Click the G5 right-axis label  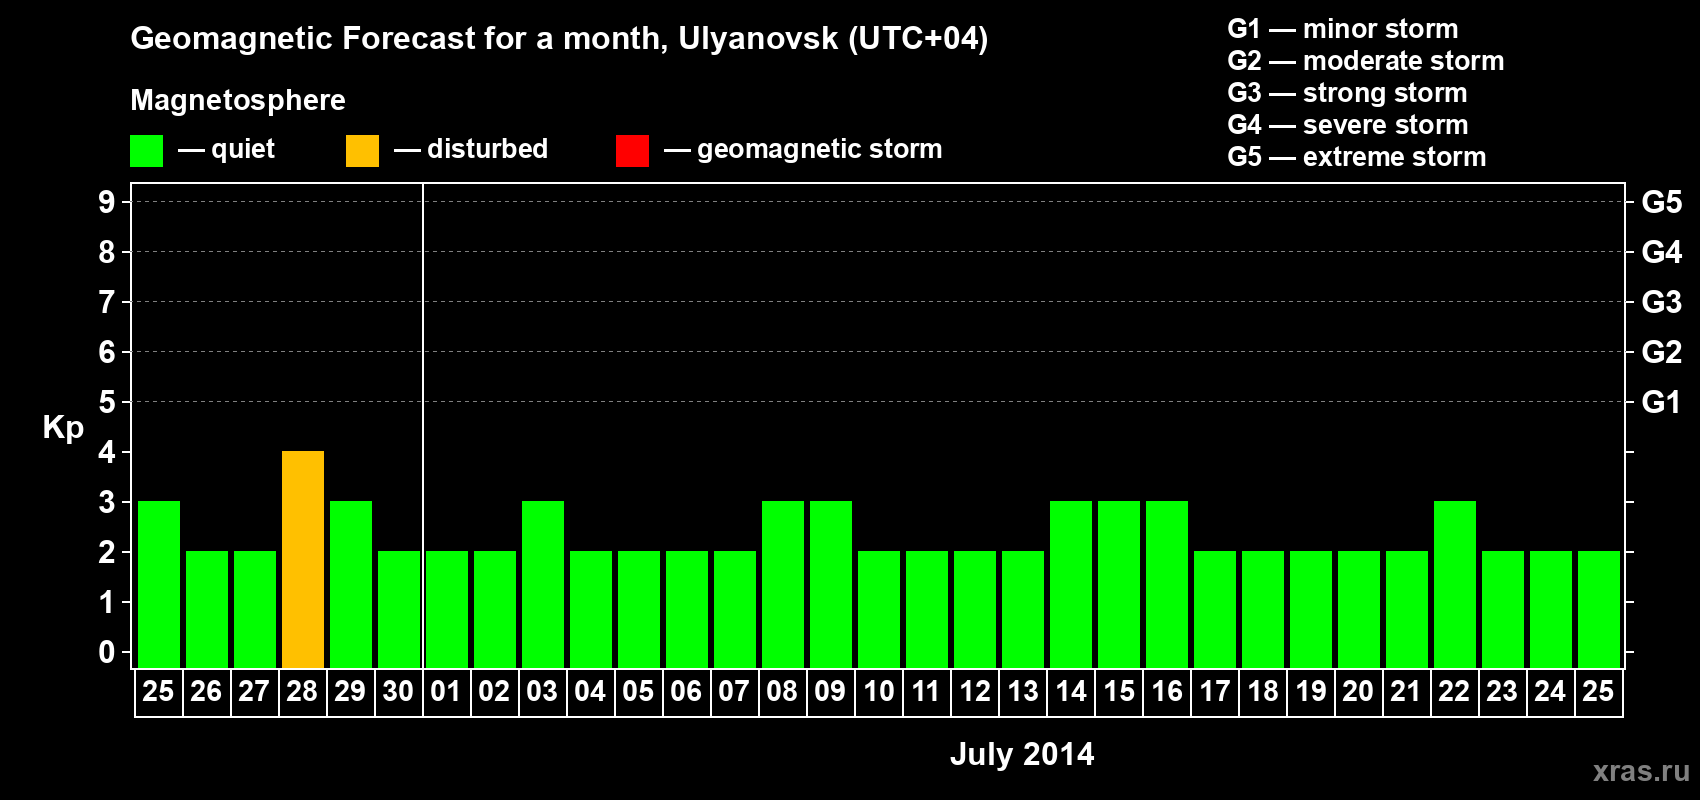(x=1661, y=202)
